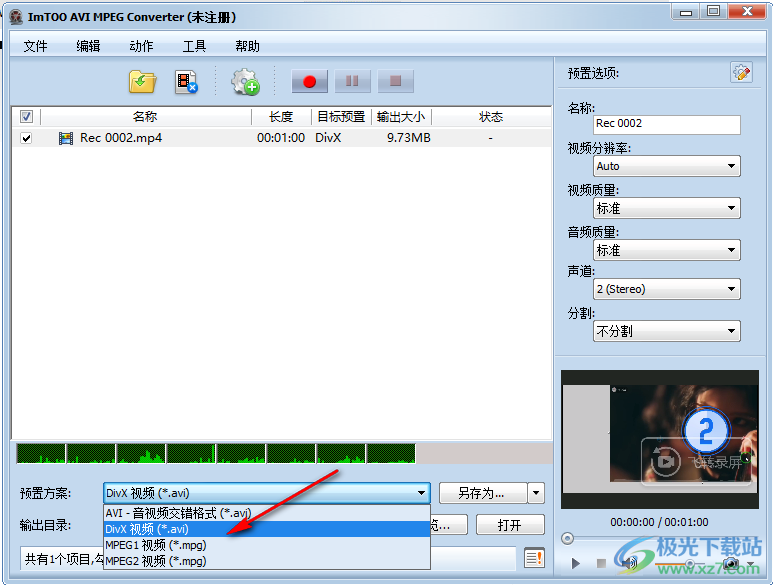Click the add preset gear icon
The width and height of the screenshot is (773, 585).
[246, 82]
